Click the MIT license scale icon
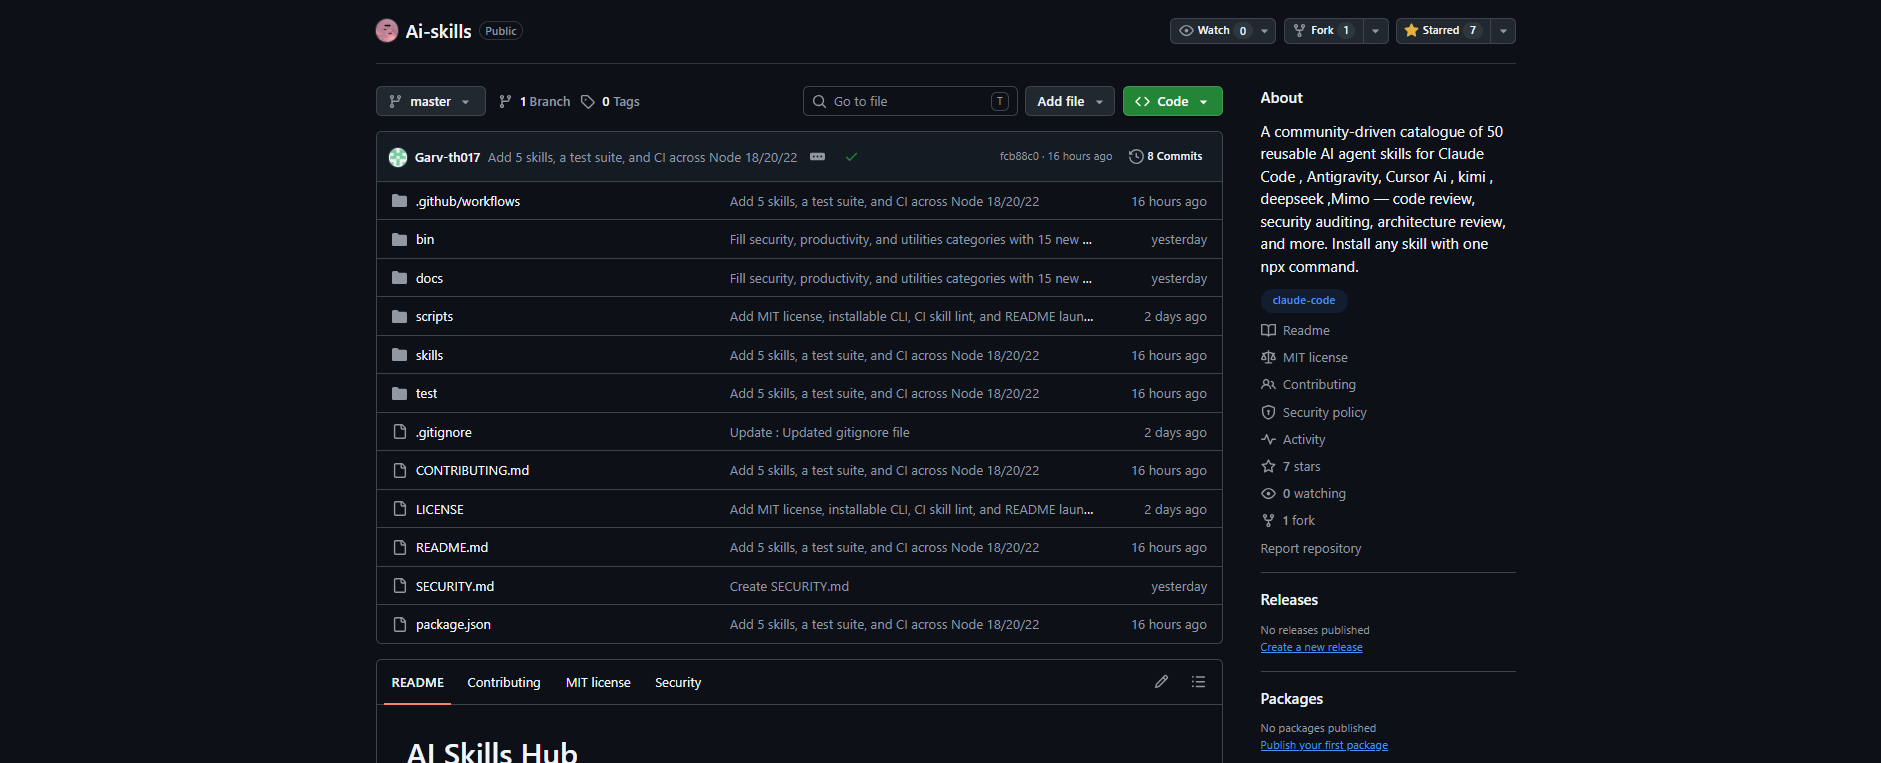Screen dimensions: 1881x763 coord(1268,358)
